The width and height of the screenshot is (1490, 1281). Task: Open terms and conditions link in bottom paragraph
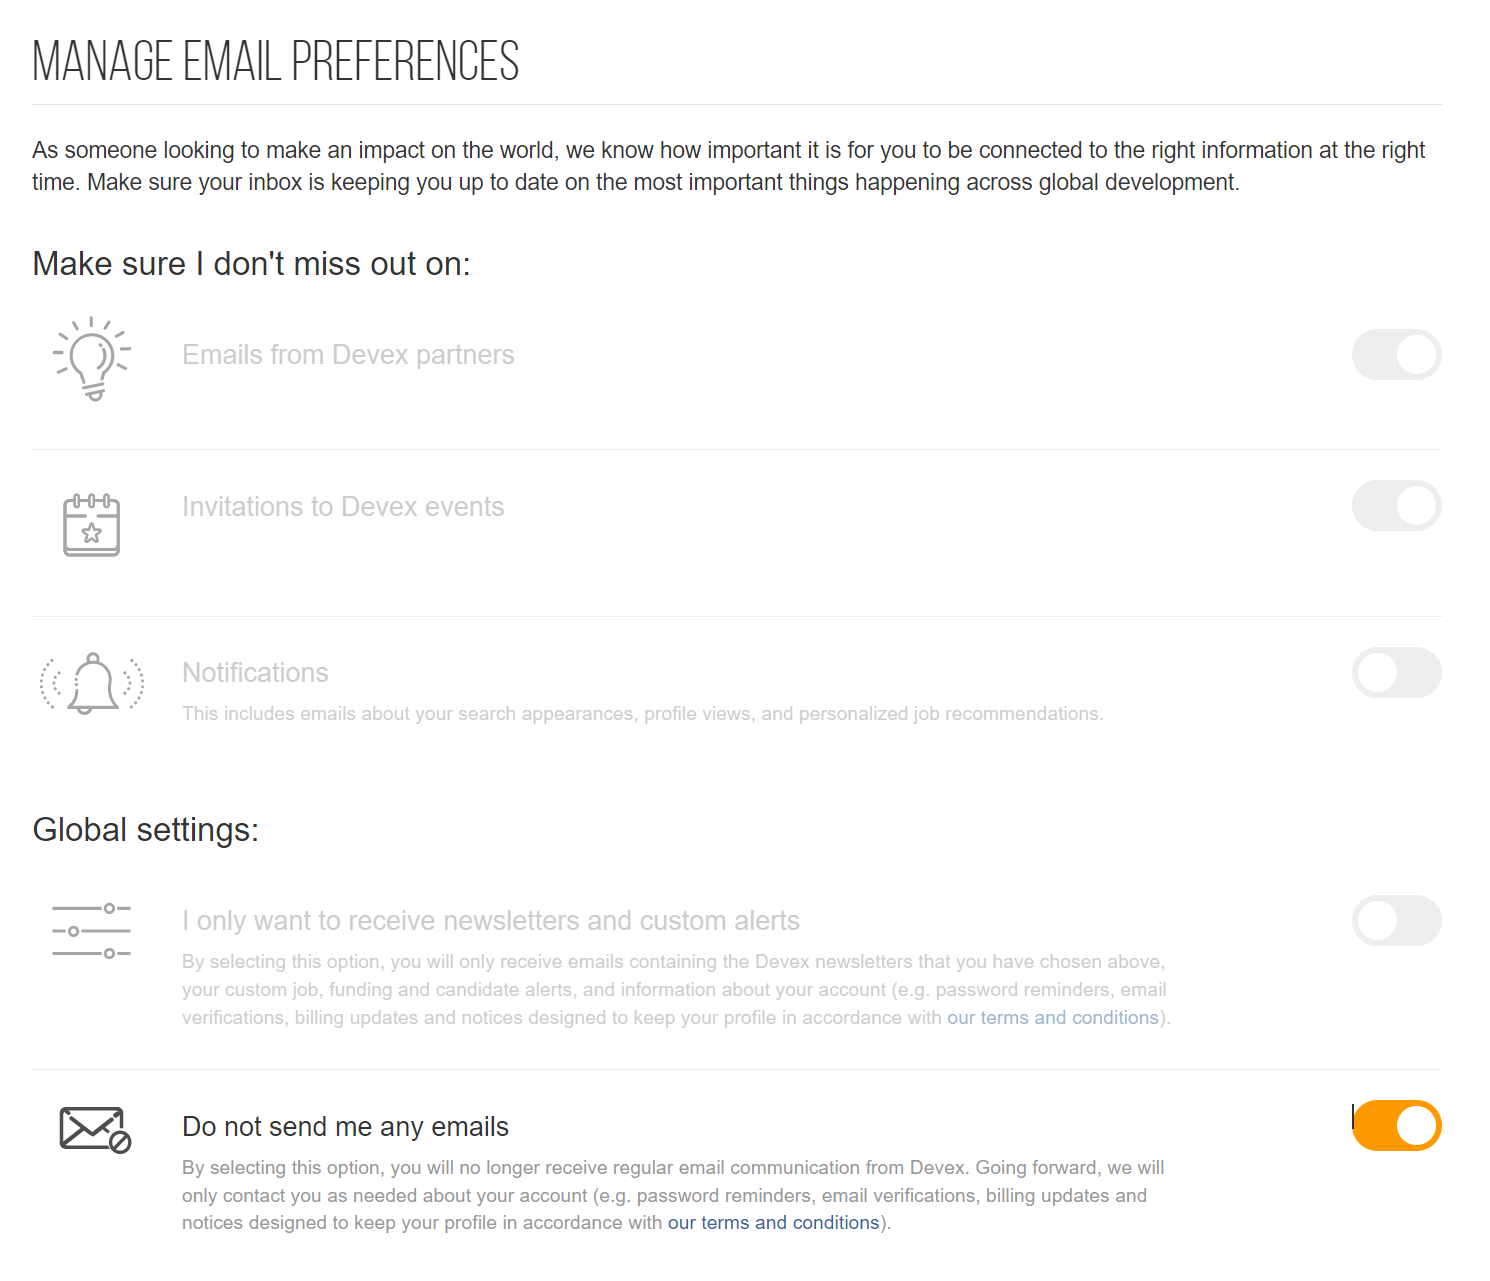click(773, 1222)
